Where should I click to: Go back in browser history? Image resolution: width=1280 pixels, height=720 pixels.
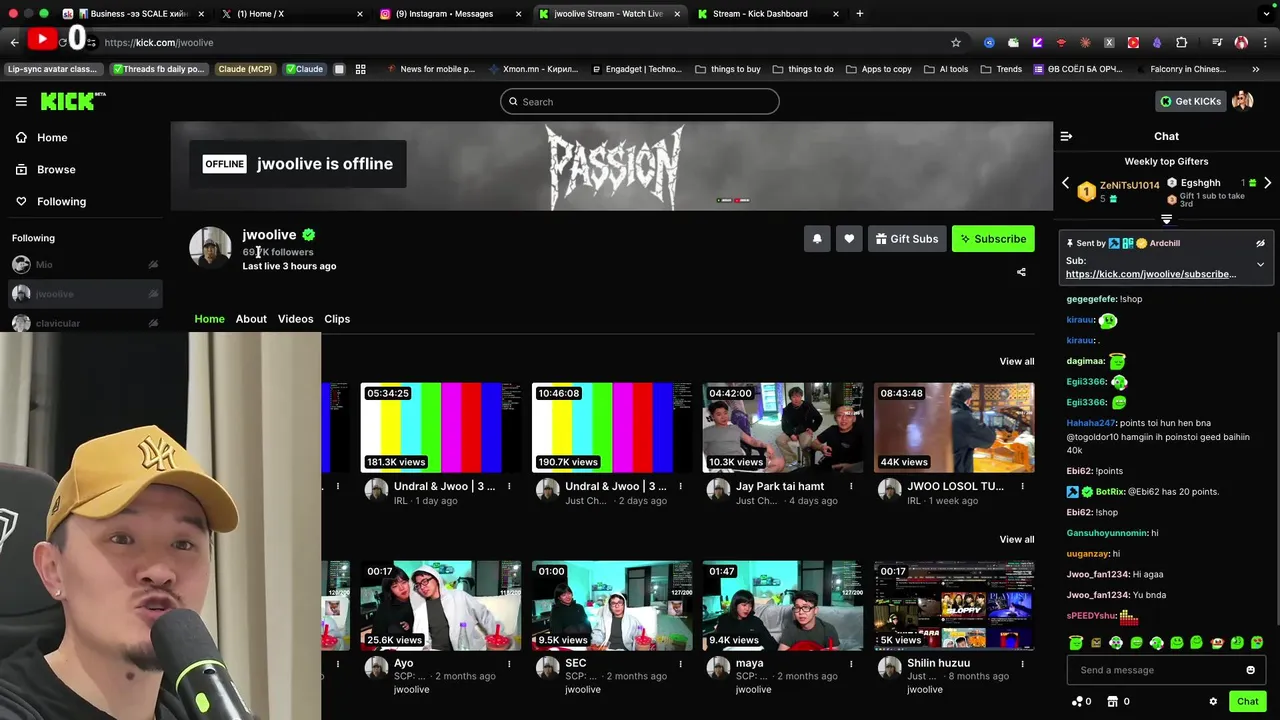(x=14, y=42)
